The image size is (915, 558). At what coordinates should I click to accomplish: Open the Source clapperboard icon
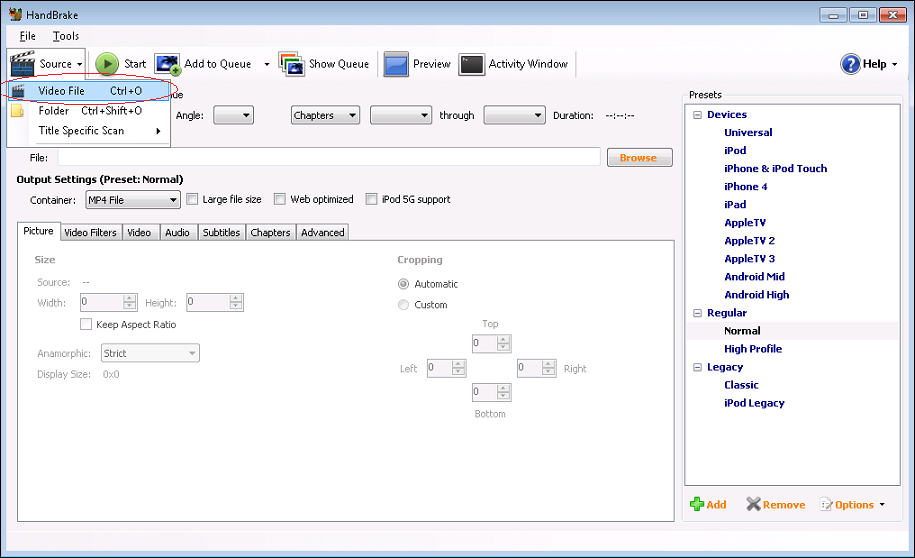tap(22, 64)
